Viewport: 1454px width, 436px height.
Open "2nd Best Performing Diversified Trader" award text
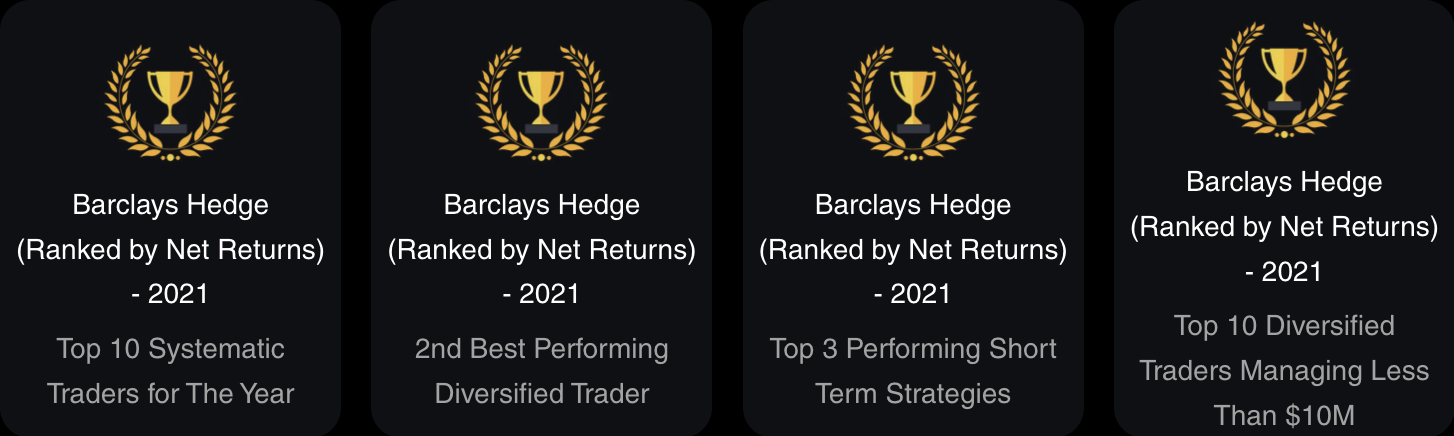pyautogui.click(x=541, y=371)
